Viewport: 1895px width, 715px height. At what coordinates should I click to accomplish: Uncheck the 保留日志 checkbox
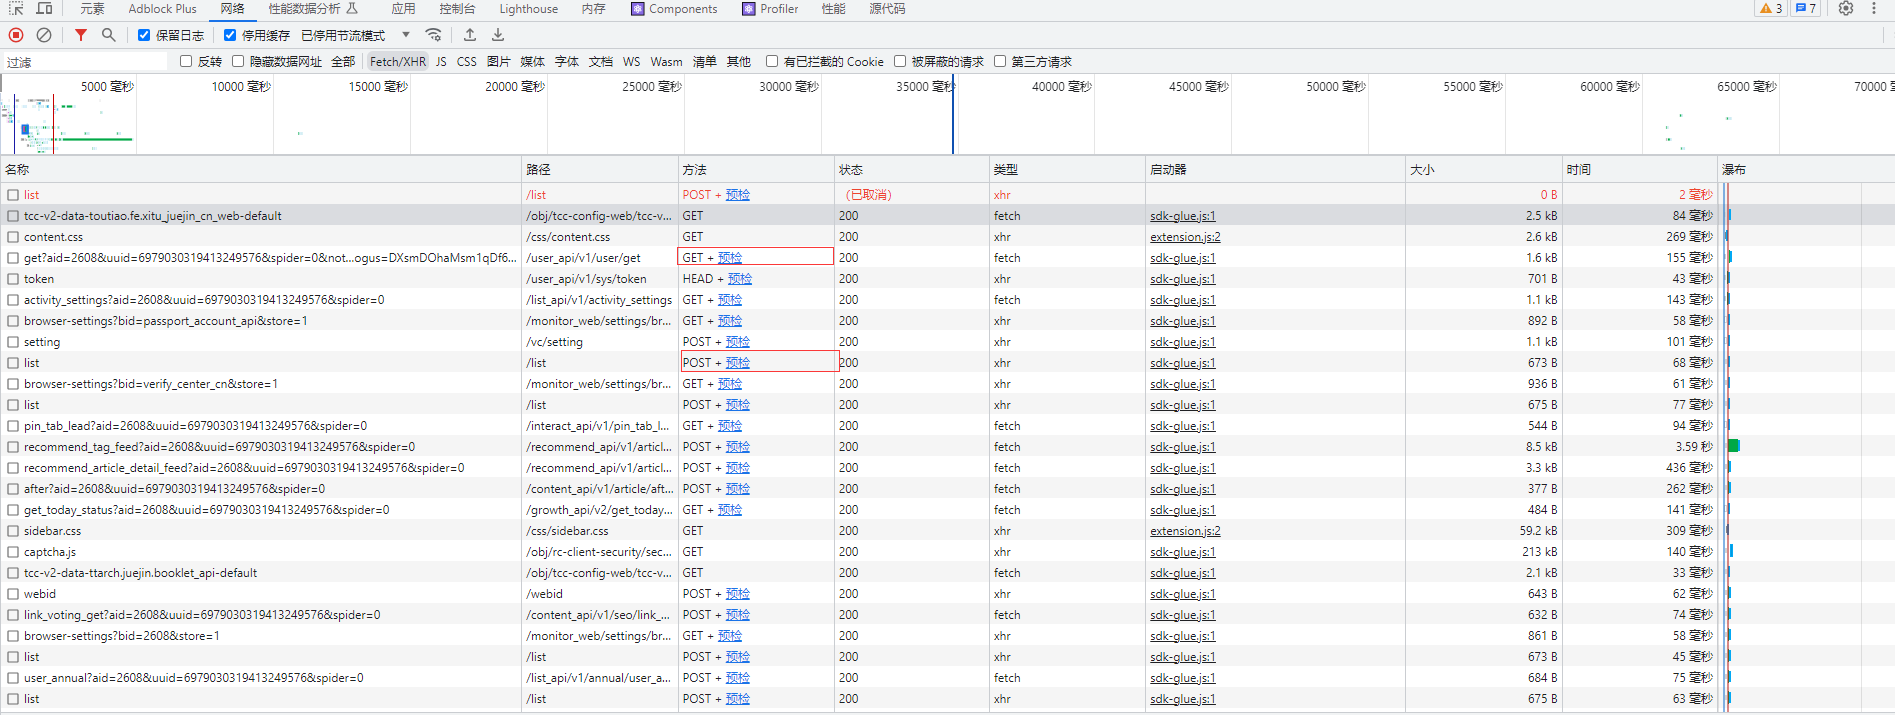144,35
